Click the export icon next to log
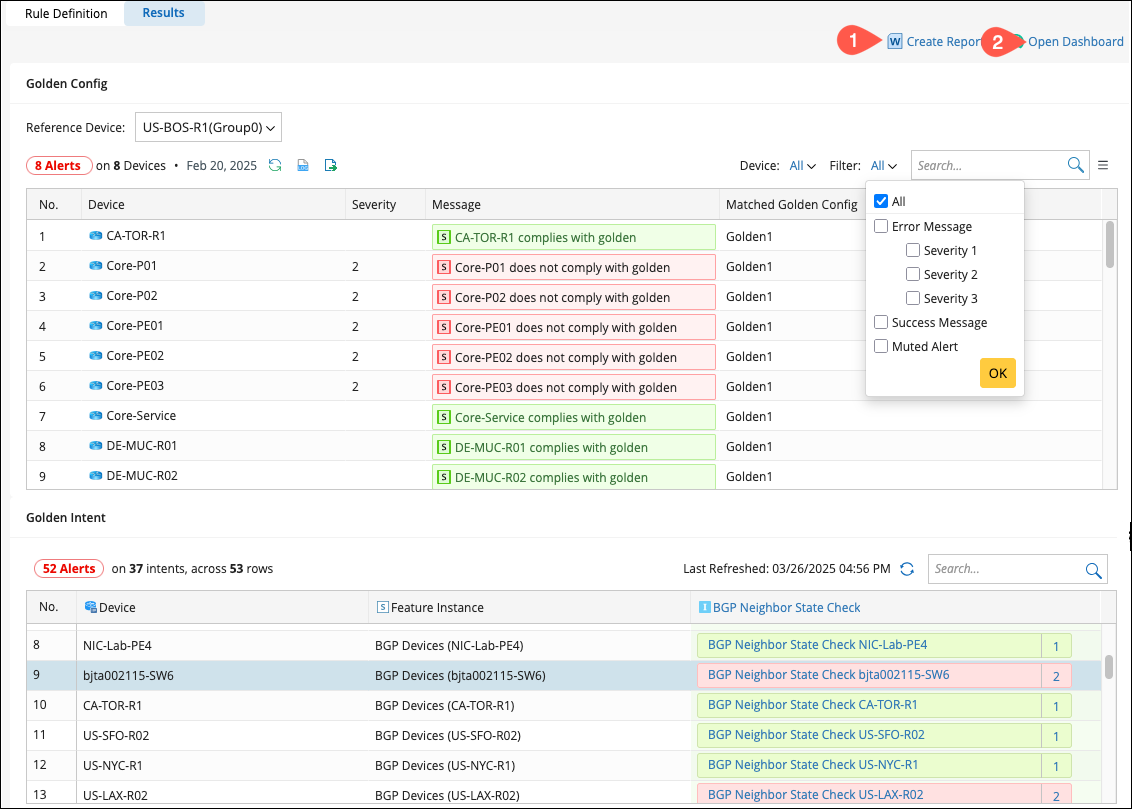The width and height of the screenshot is (1132, 809). click(x=330, y=165)
